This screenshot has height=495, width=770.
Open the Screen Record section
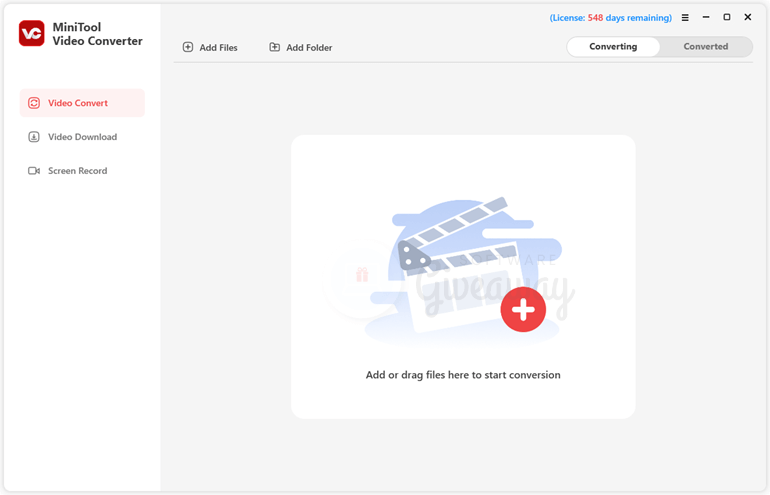[x=82, y=171]
